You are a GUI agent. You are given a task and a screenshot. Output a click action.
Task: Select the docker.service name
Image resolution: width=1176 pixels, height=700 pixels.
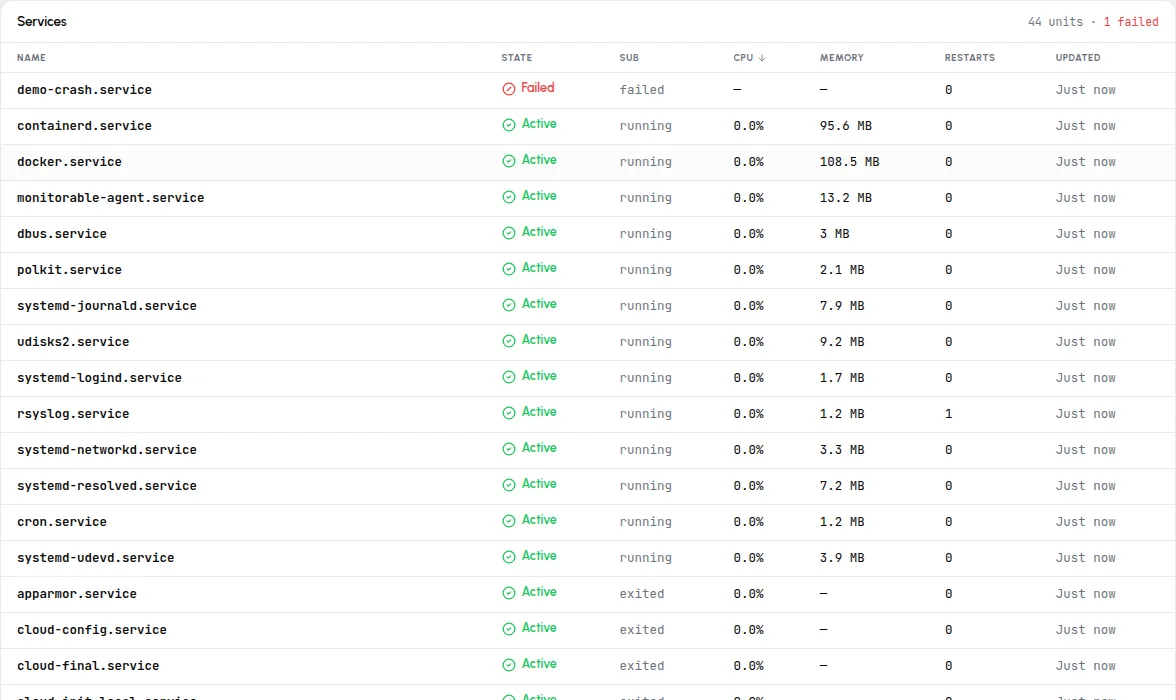(69, 162)
